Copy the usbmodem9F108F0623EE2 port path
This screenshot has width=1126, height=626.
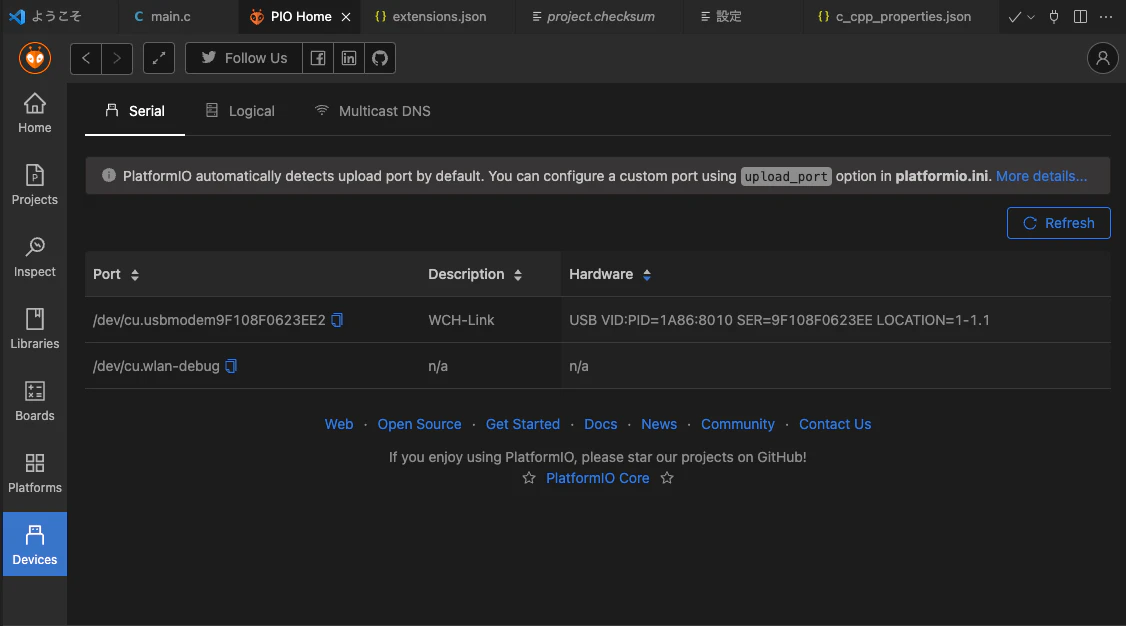pyautogui.click(x=337, y=320)
